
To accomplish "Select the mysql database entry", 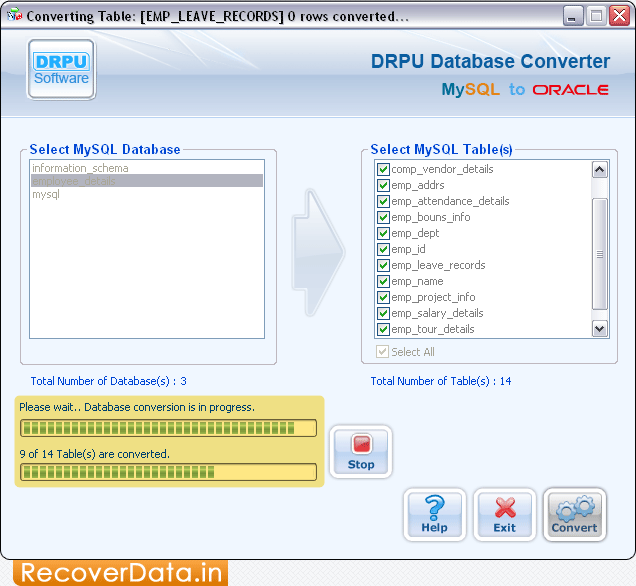I will tap(147, 194).
